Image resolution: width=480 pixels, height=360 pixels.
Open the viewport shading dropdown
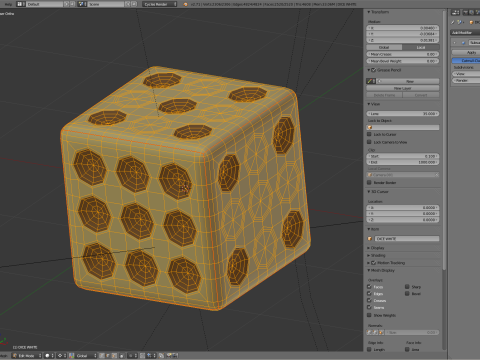[x=49, y=356]
